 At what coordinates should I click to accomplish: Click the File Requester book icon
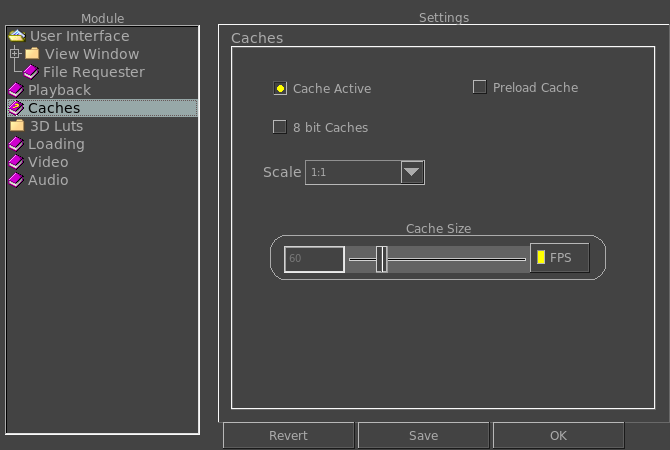(31, 72)
